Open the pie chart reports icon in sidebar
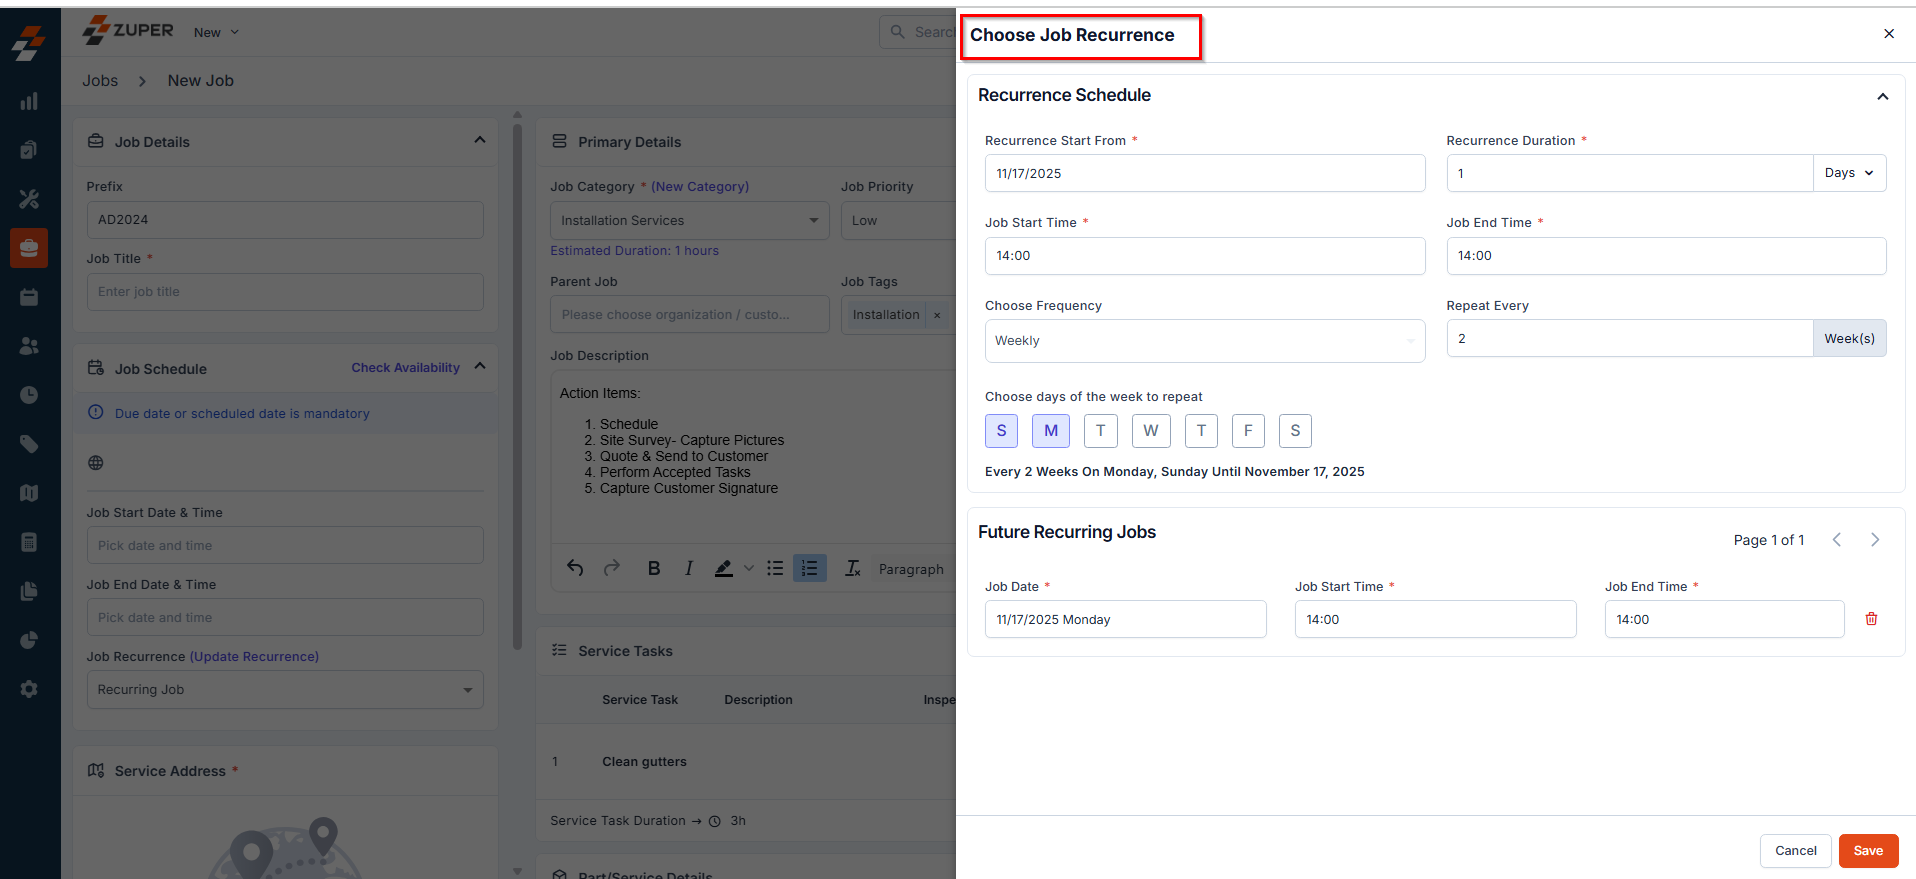 click(29, 640)
